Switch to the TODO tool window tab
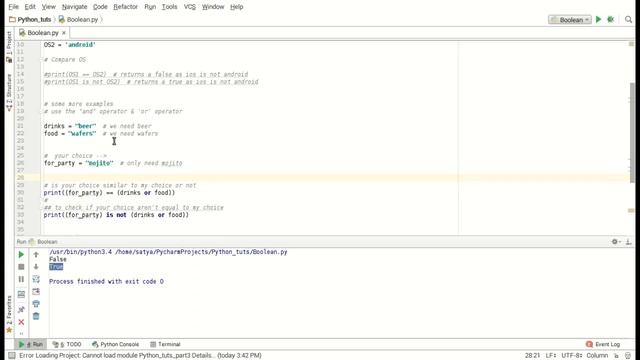 [67, 344]
